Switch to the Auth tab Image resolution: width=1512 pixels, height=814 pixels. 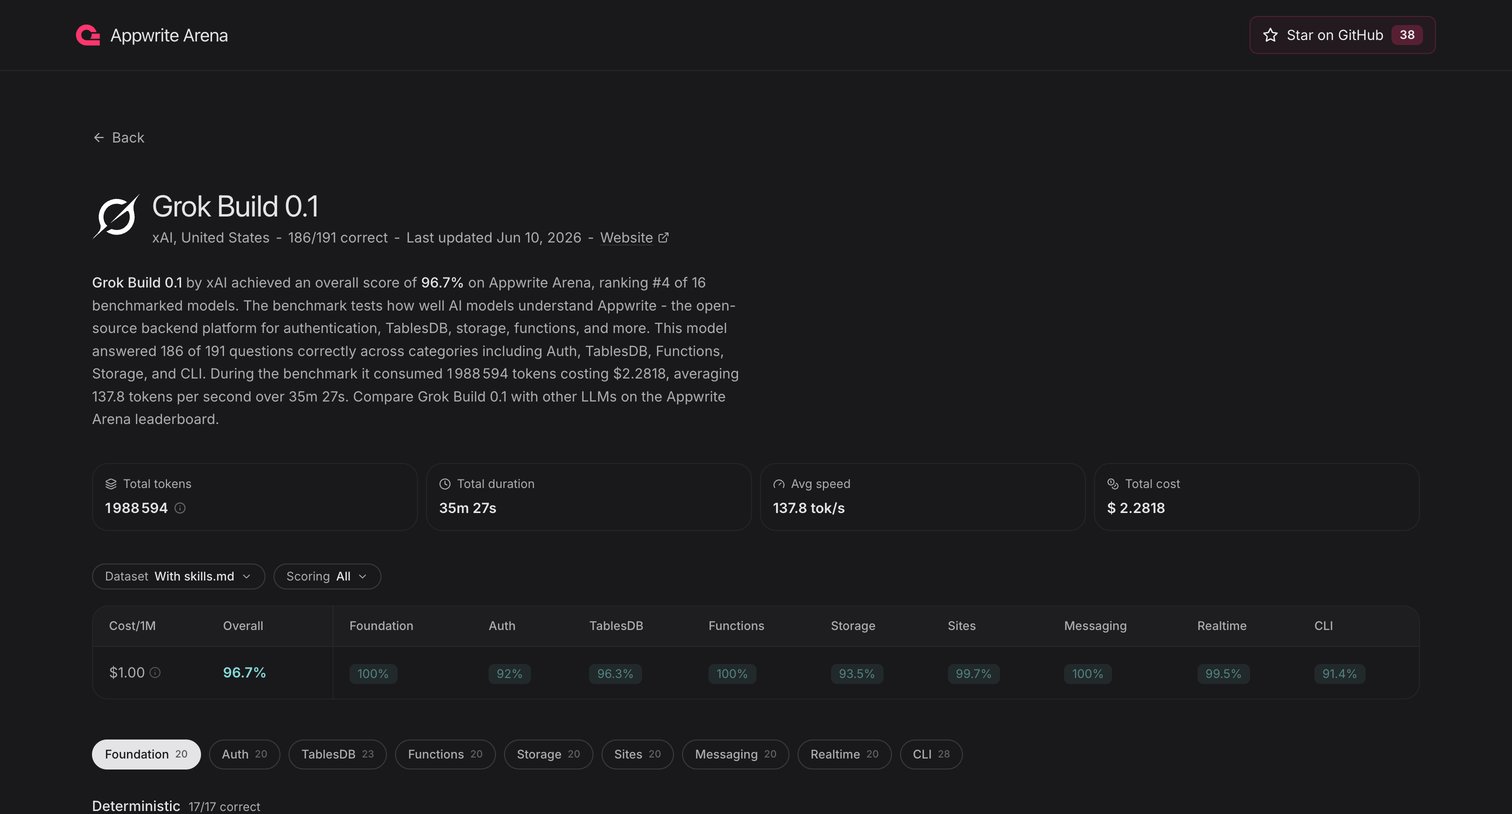tap(244, 754)
